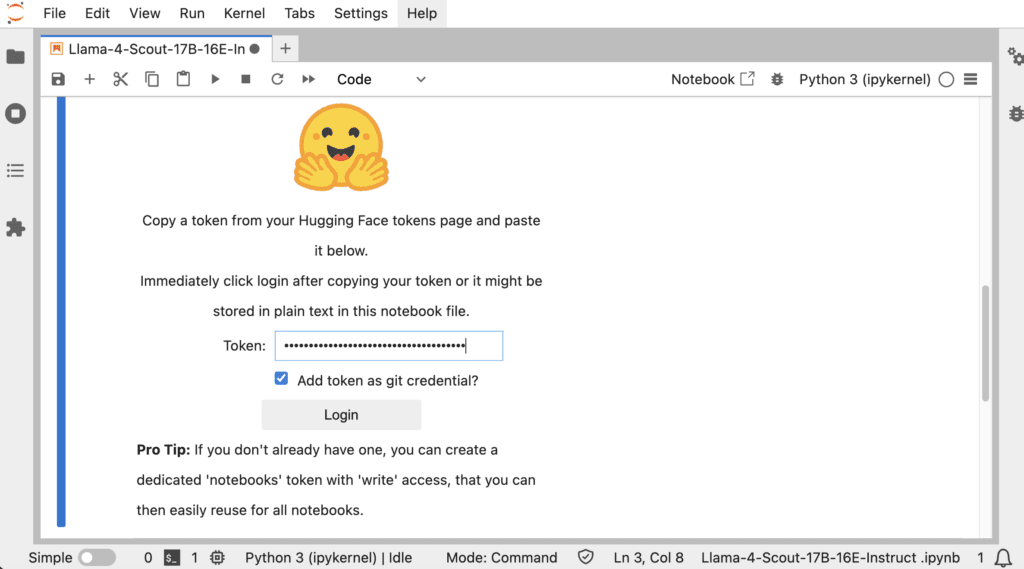1024x569 pixels.
Task: Open the Running Terminals and Kernels panel
Action: point(16,114)
